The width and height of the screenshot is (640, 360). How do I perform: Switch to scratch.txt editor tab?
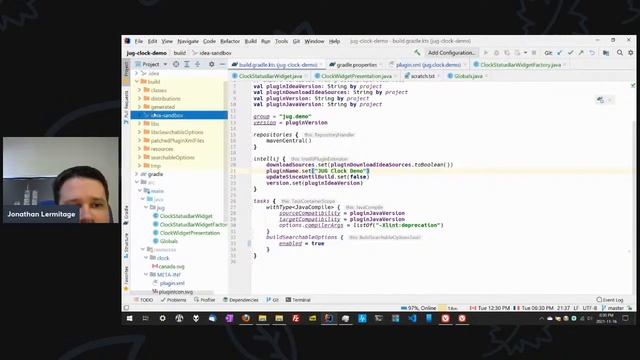pyautogui.click(x=422, y=76)
